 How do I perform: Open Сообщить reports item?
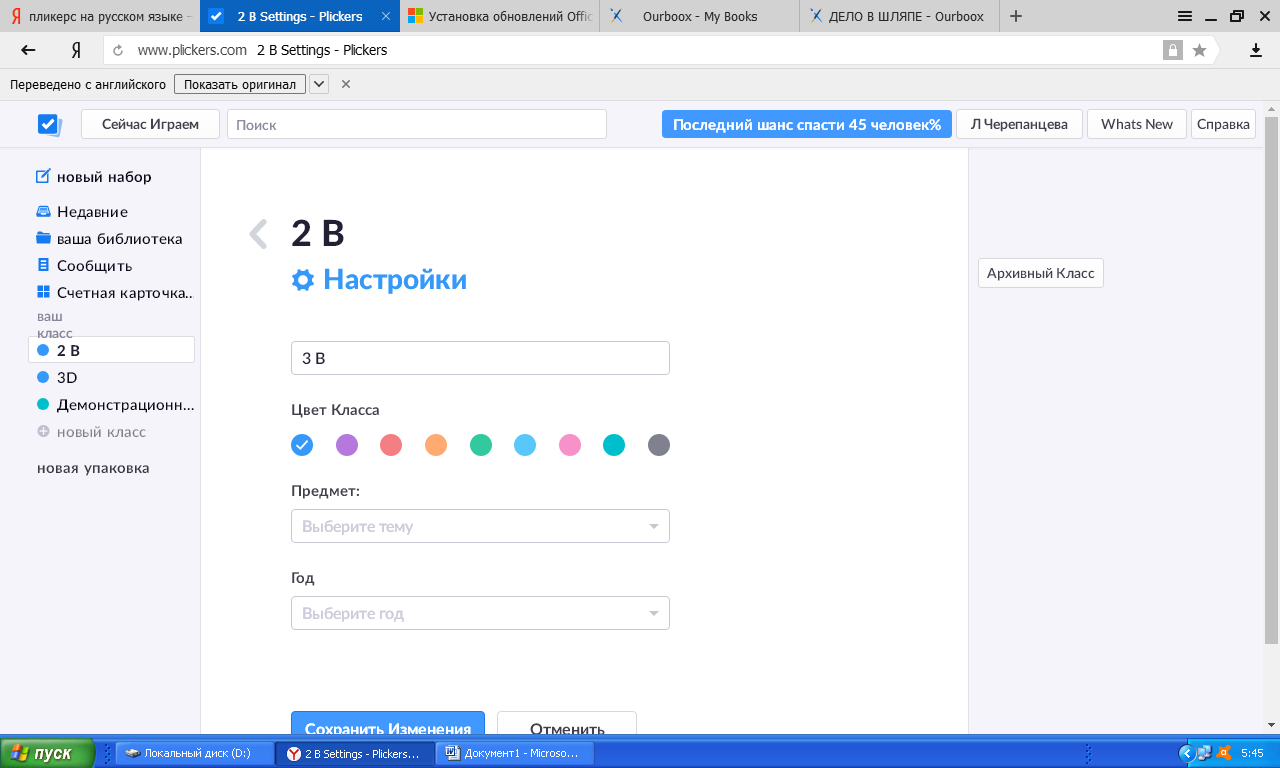[84, 266]
